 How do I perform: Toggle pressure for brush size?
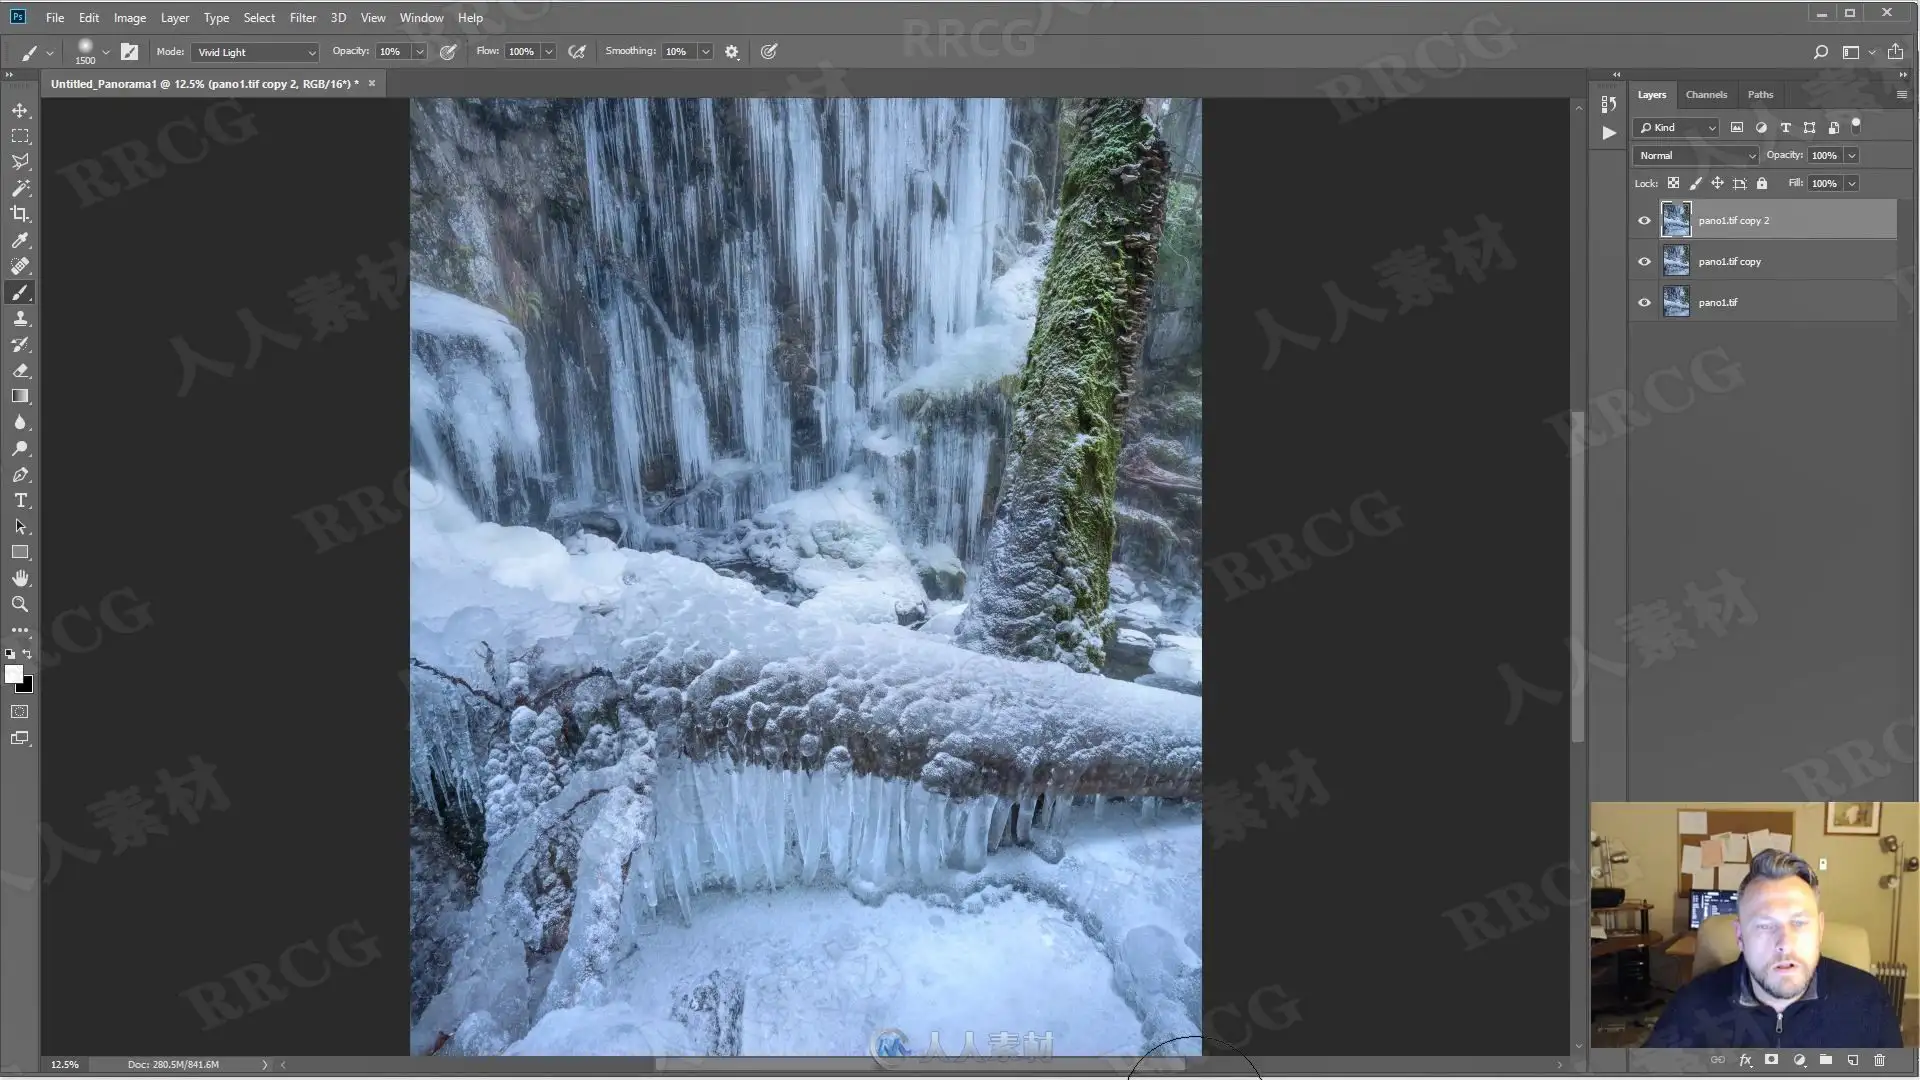(x=769, y=52)
